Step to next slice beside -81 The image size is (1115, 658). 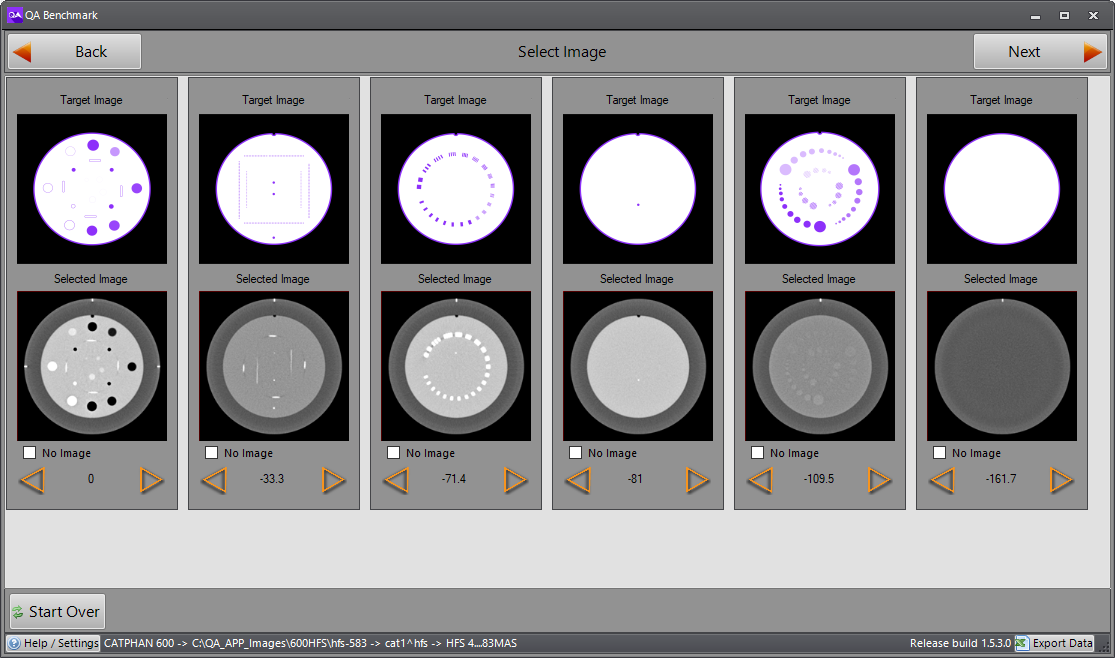pyautogui.click(x=697, y=481)
